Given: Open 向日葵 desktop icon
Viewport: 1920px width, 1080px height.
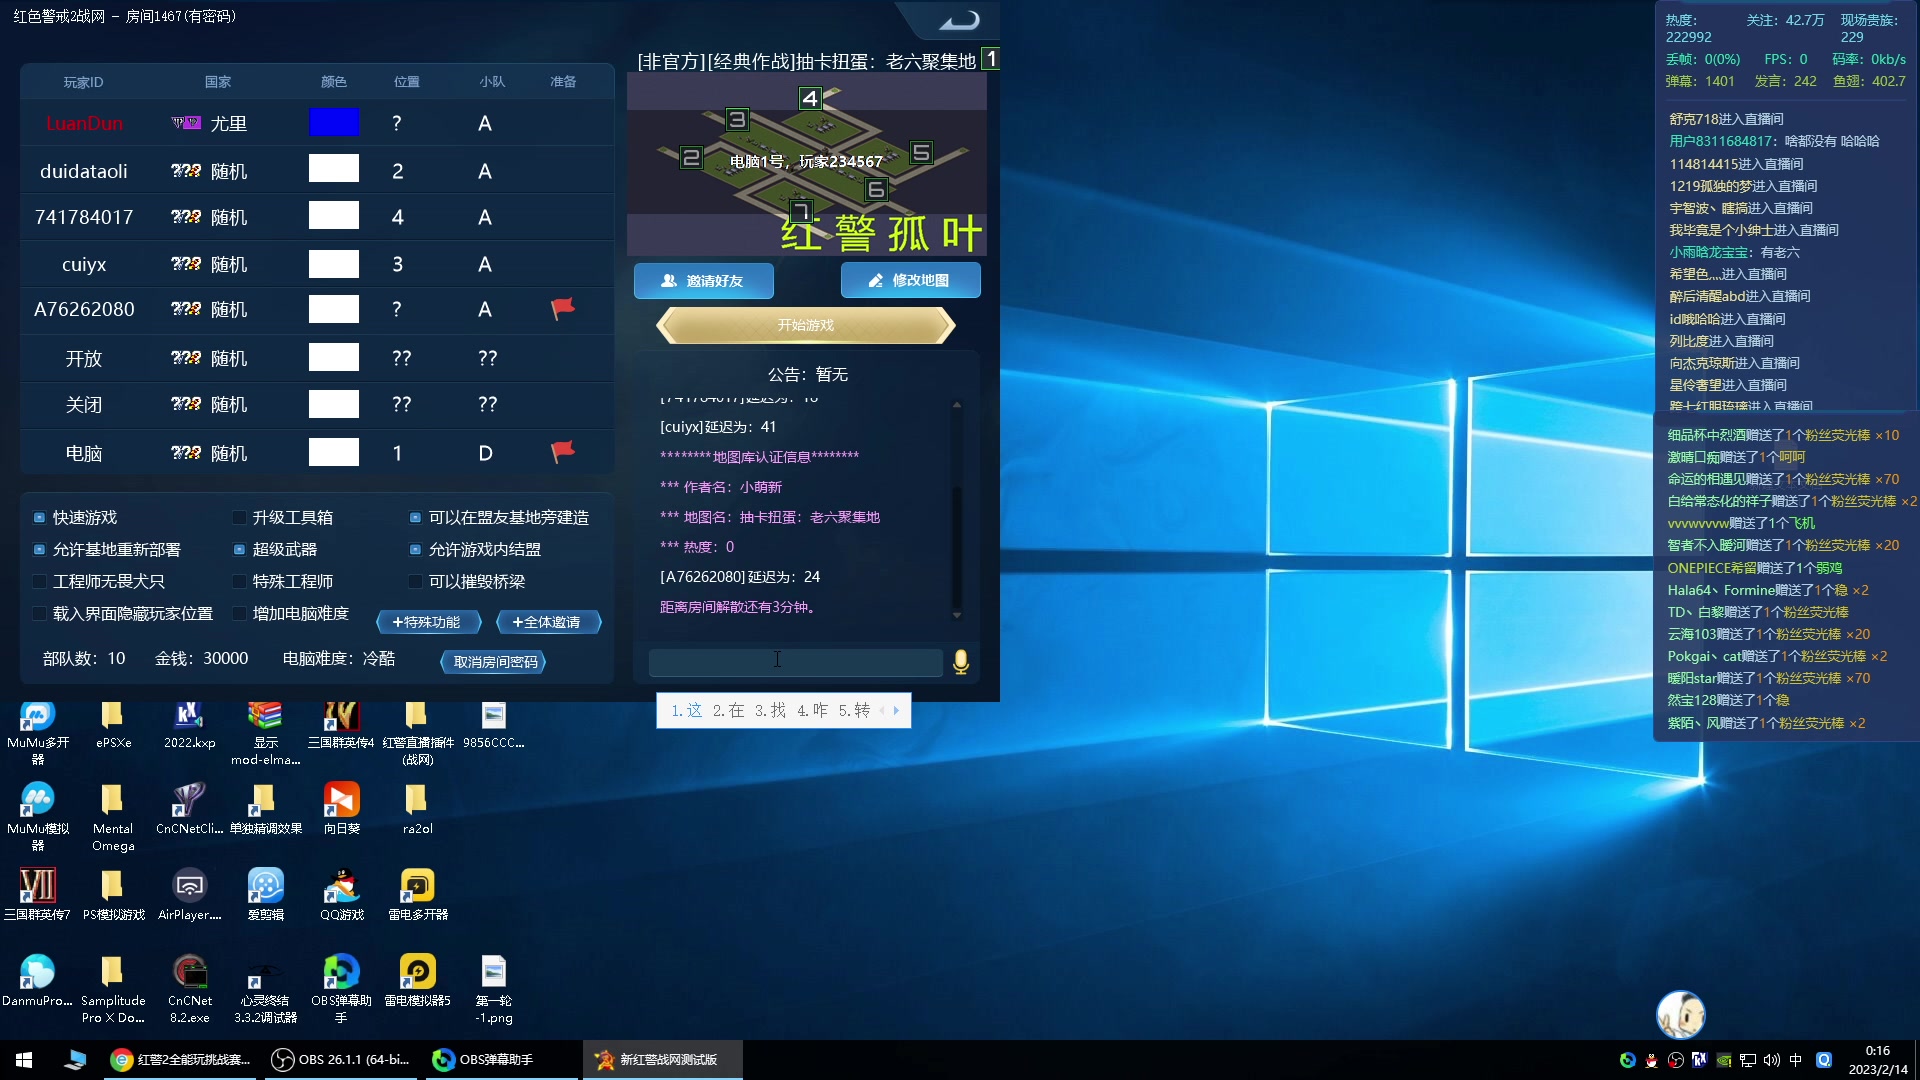Looking at the screenshot, I should pyautogui.click(x=341, y=809).
